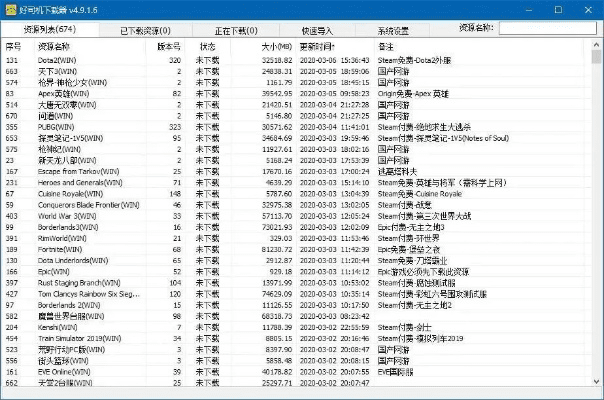The height and width of the screenshot is (400, 604).
Task: Click remark Origin免费-Apex 英雄
Action: [413, 94]
